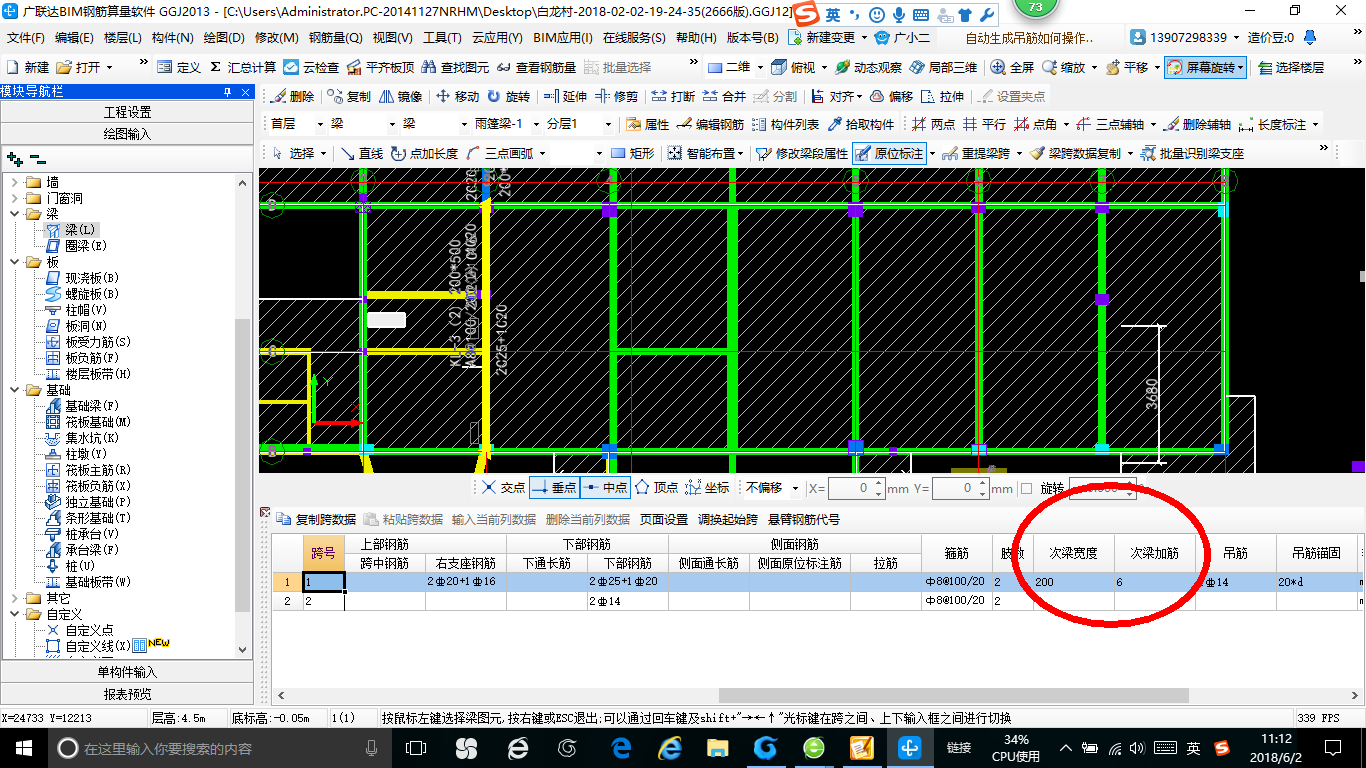Image resolution: width=1366 pixels, height=768 pixels.
Task: Open 报表预览 report preview
Action: point(127,693)
